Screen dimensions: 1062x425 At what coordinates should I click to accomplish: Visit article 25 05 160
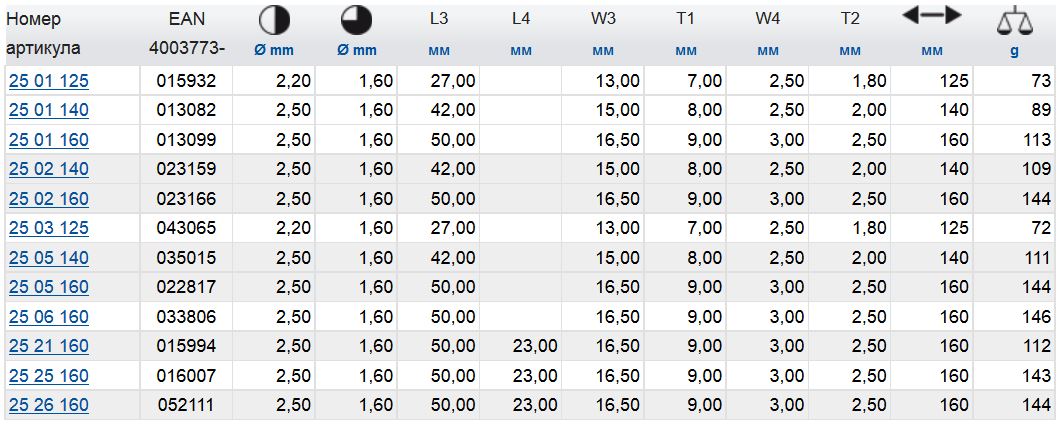click(x=48, y=287)
